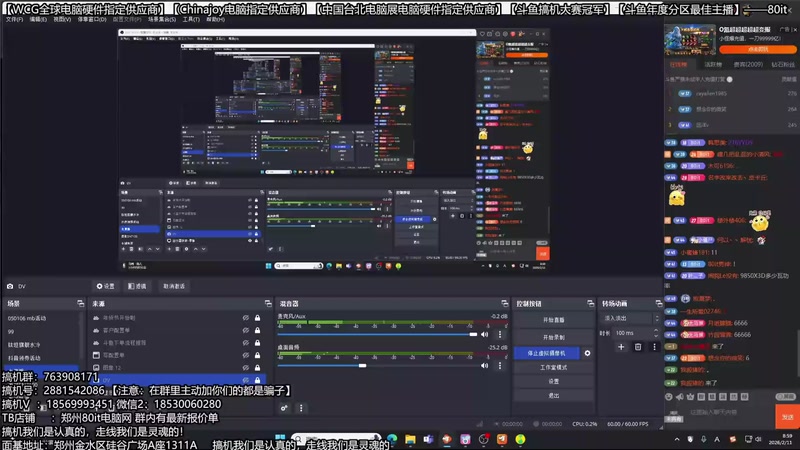
Task: Open 麦克风/Aux three-dot options menu
Action: coord(499,335)
